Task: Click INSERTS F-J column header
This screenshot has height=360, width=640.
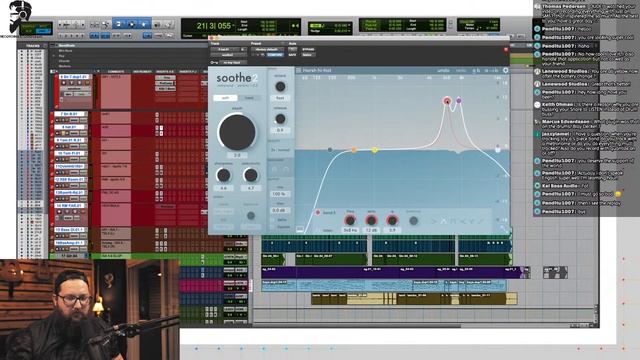Action: tap(188, 71)
